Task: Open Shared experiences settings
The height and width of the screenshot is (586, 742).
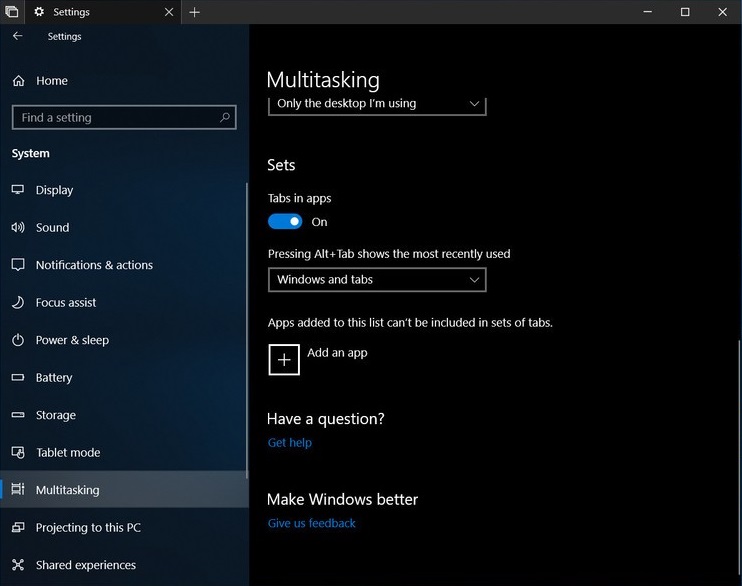Action: [x=124, y=565]
